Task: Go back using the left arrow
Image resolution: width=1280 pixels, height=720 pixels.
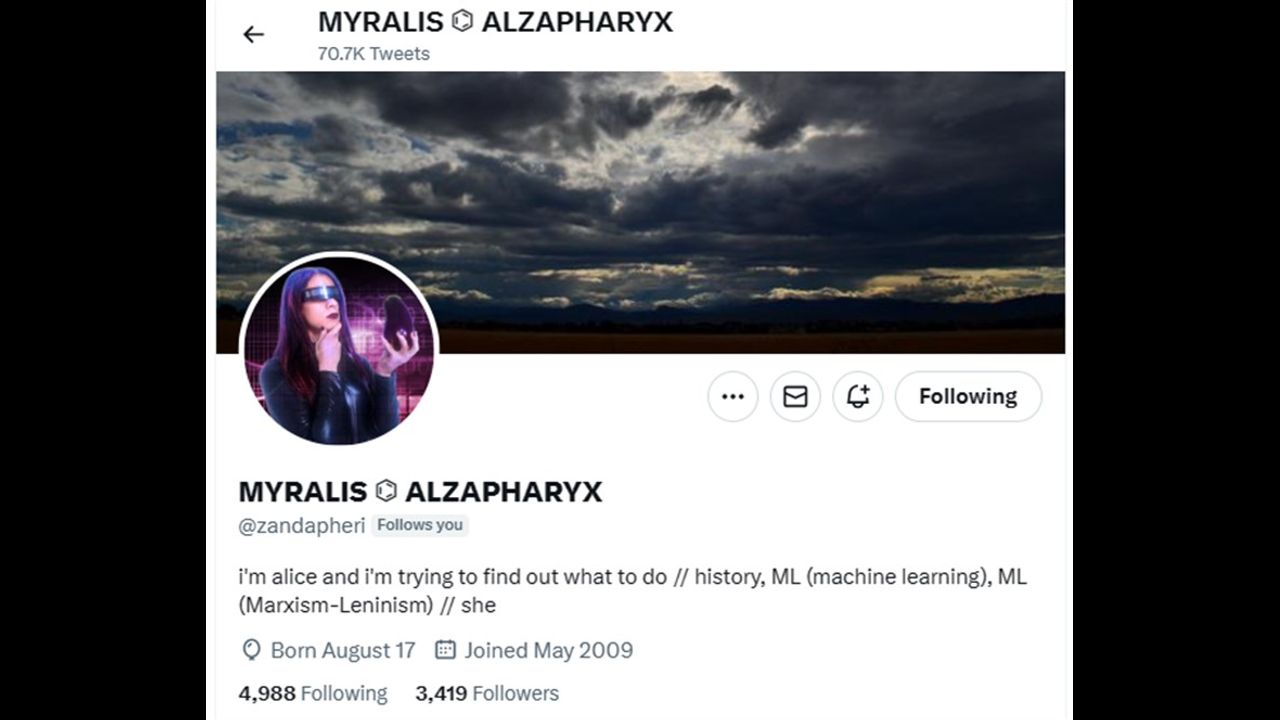Action: [x=253, y=35]
